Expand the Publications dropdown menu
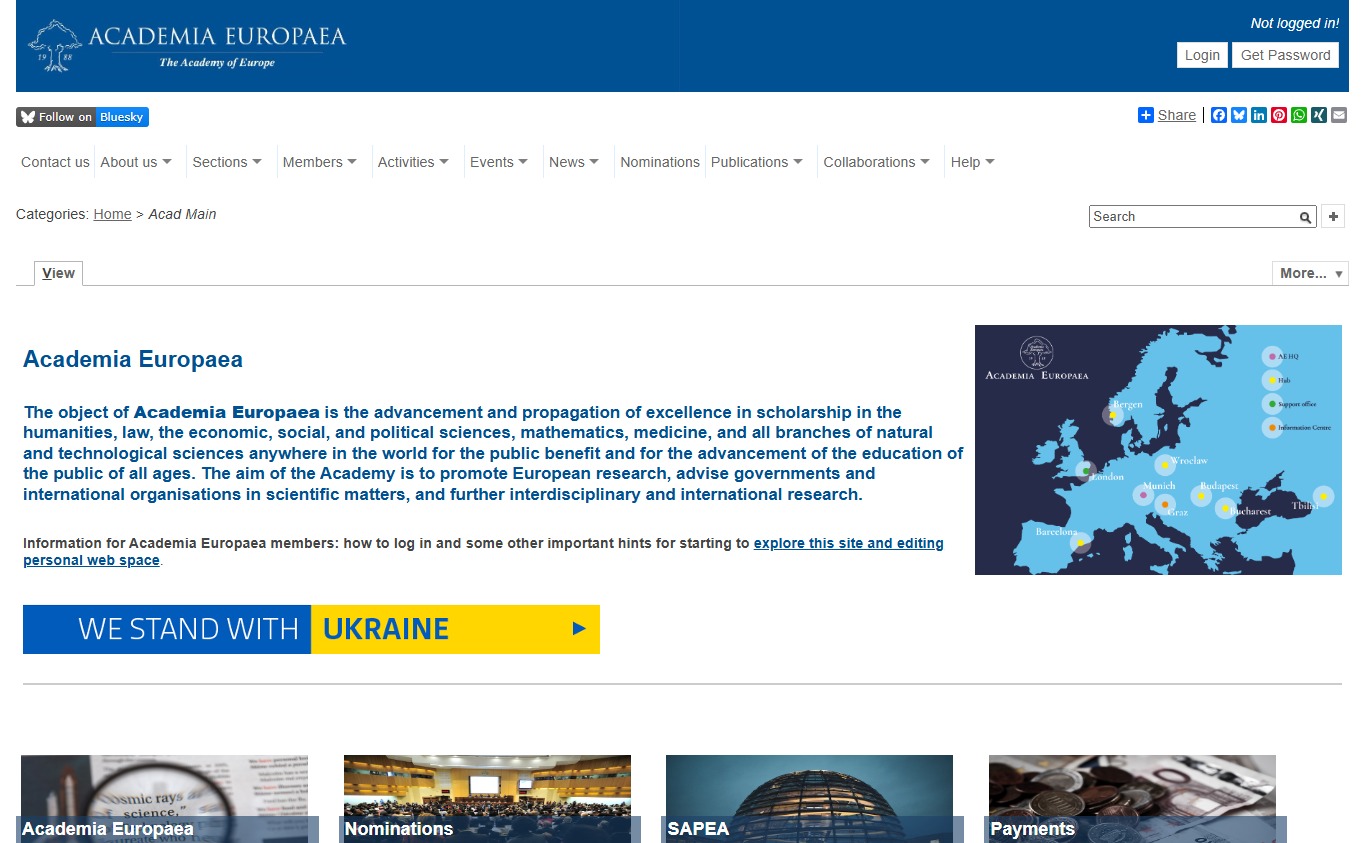The height and width of the screenshot is (843, 1367). pos(757,162)
